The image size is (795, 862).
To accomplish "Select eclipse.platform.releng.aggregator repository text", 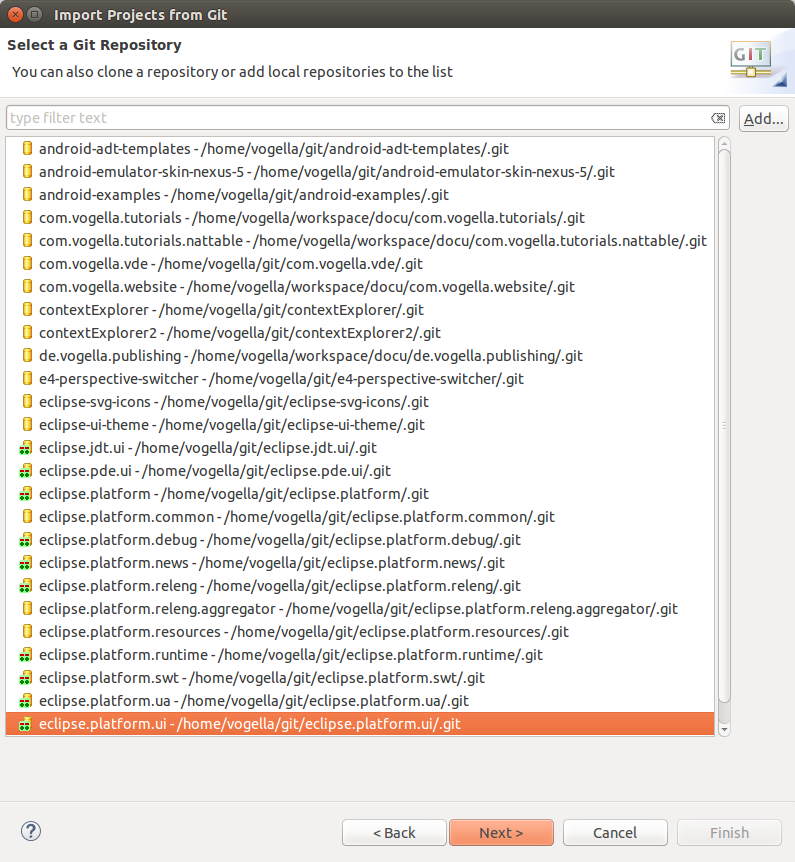I will coord(358,610).
